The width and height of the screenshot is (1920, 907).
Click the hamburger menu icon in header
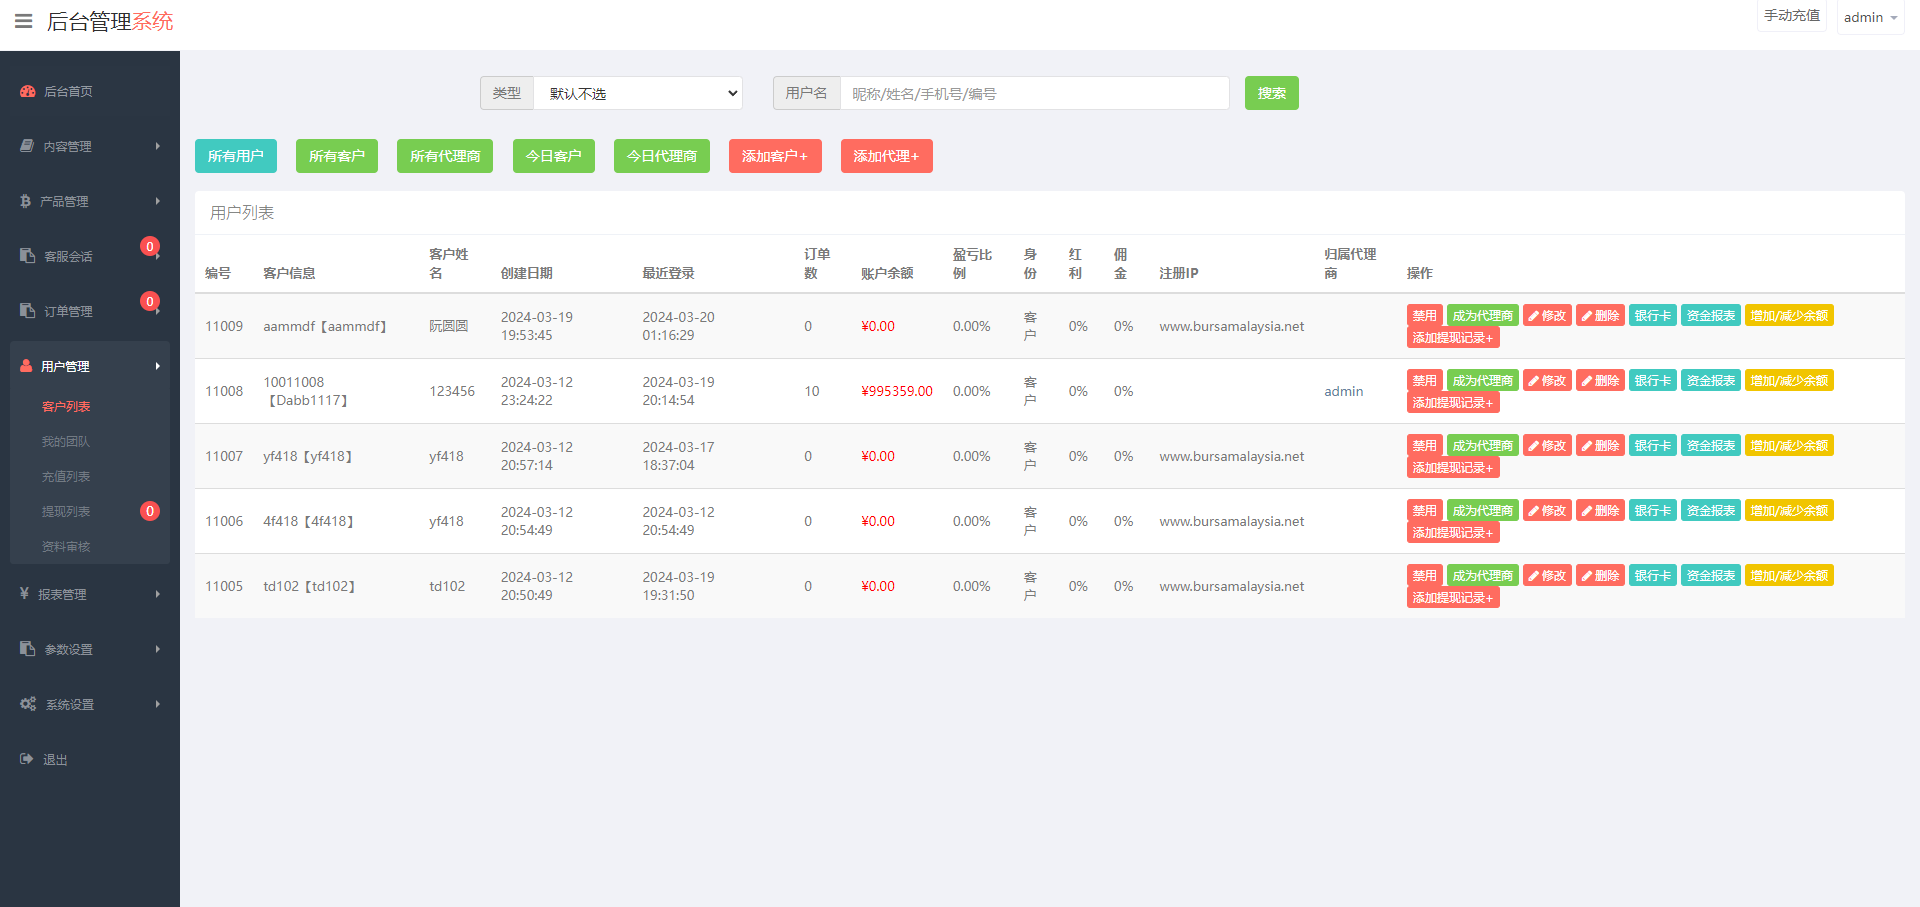(23, 21)
